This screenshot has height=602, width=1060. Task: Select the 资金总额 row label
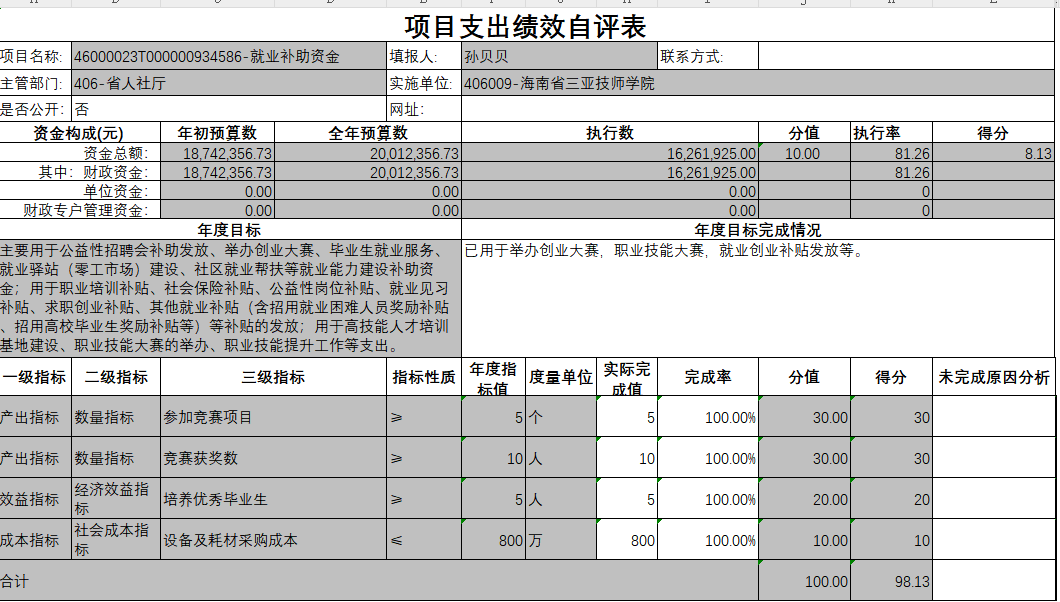pos(80,153)
